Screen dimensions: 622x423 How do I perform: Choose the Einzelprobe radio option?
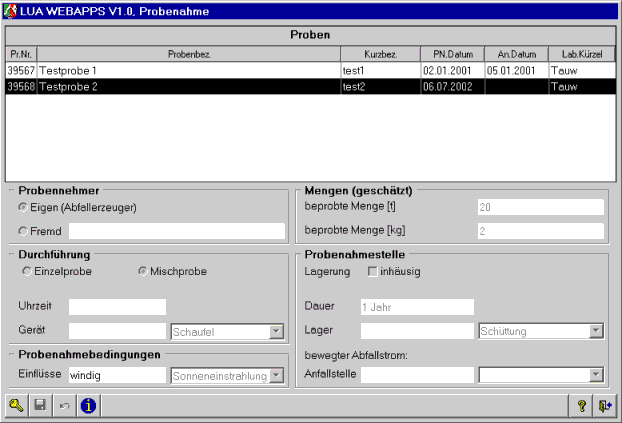(x=27, y=271)
